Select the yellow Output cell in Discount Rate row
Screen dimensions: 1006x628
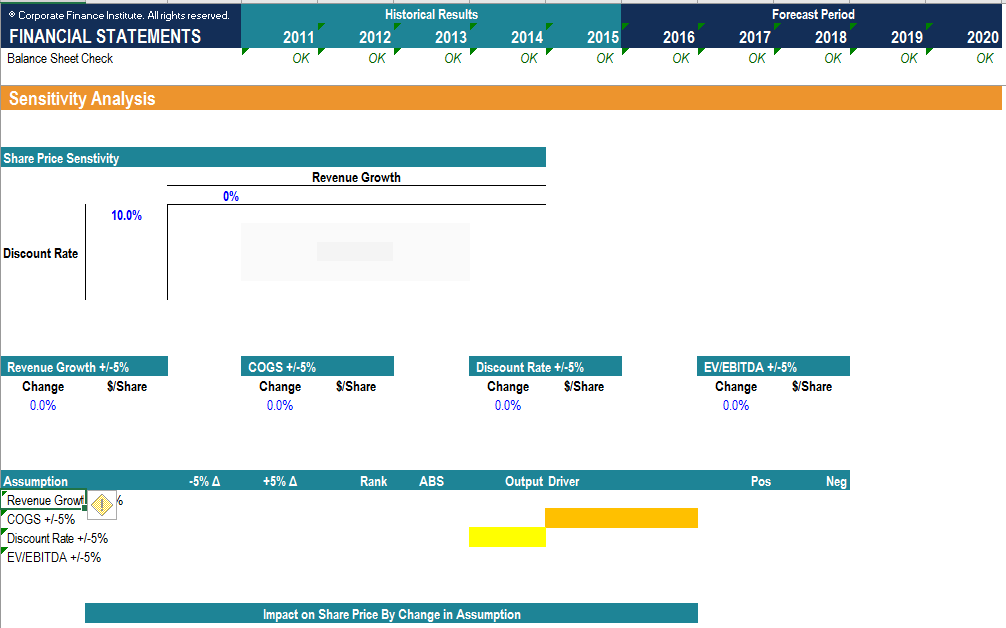point(506,537)
